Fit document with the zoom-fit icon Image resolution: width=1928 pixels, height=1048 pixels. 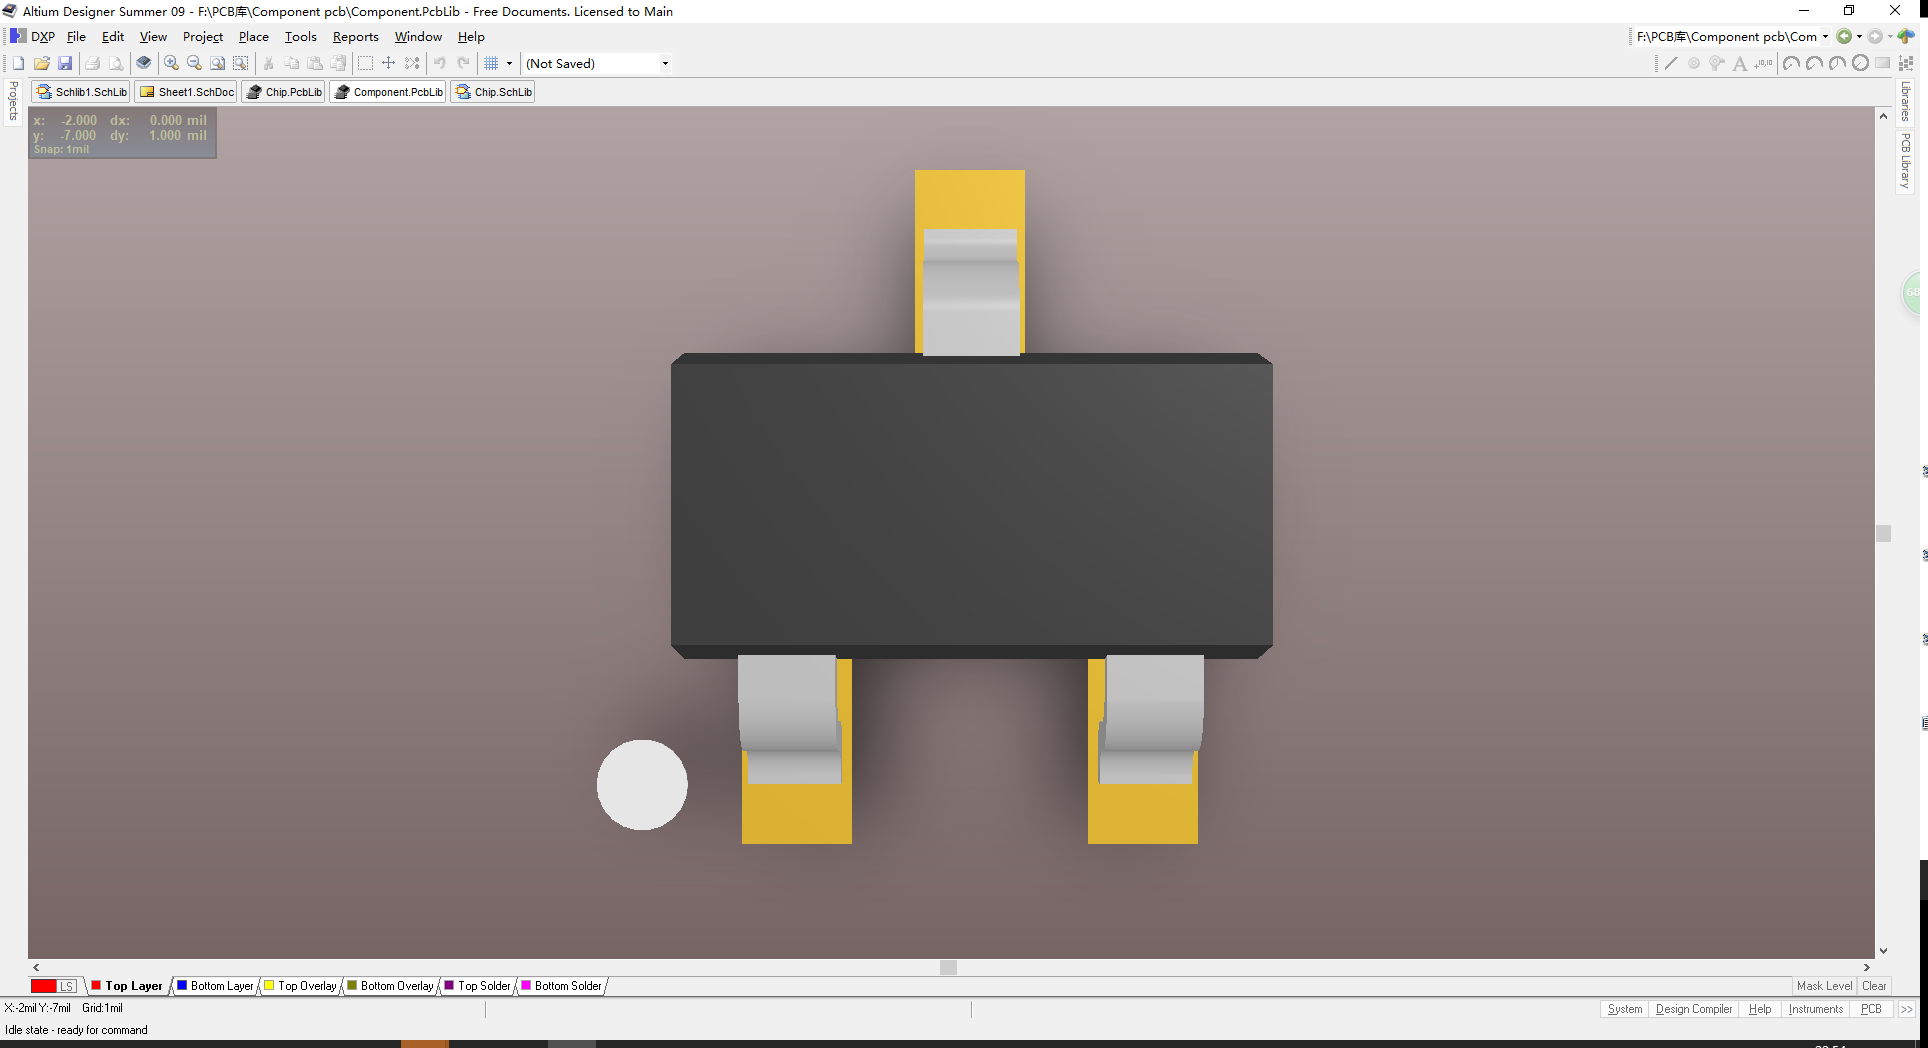tap(218, 63)
